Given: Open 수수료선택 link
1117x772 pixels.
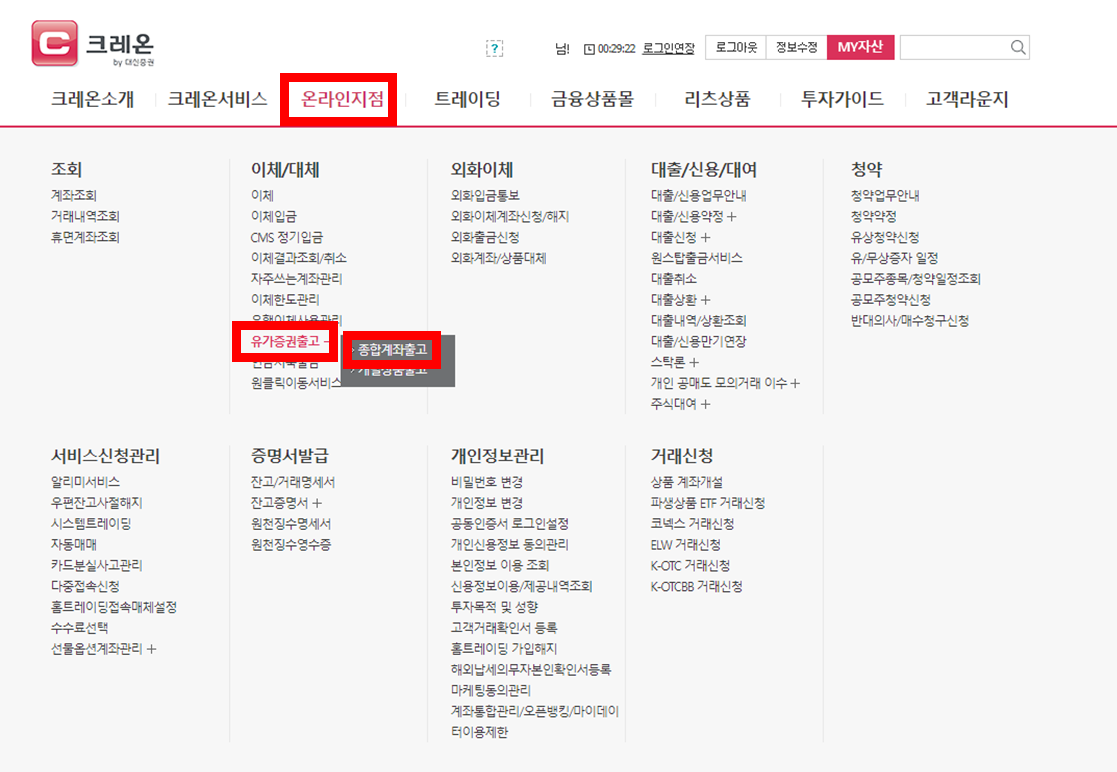Looking at the screenshot, I should coord(79,628).
